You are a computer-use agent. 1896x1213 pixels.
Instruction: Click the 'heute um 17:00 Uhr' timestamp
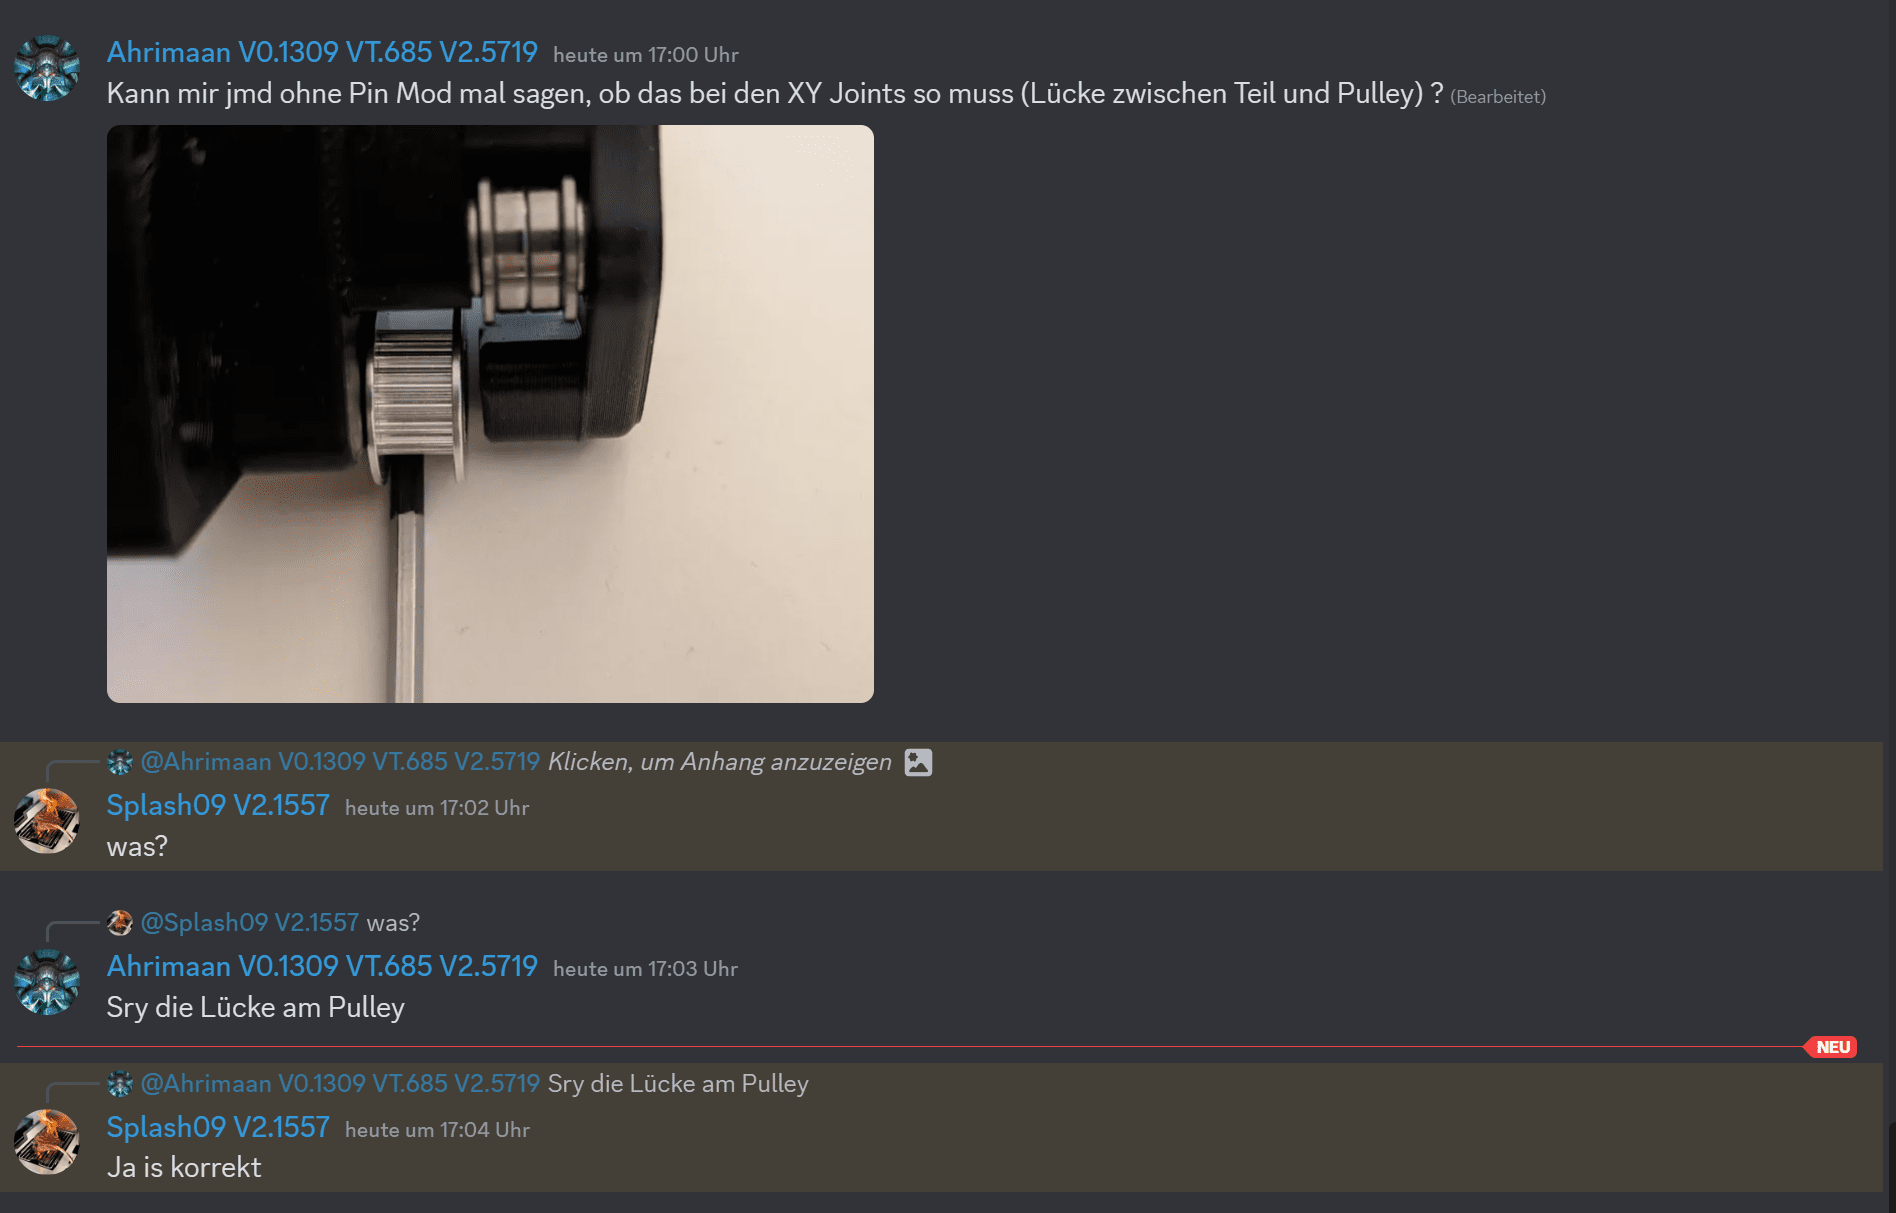(646, 55)
